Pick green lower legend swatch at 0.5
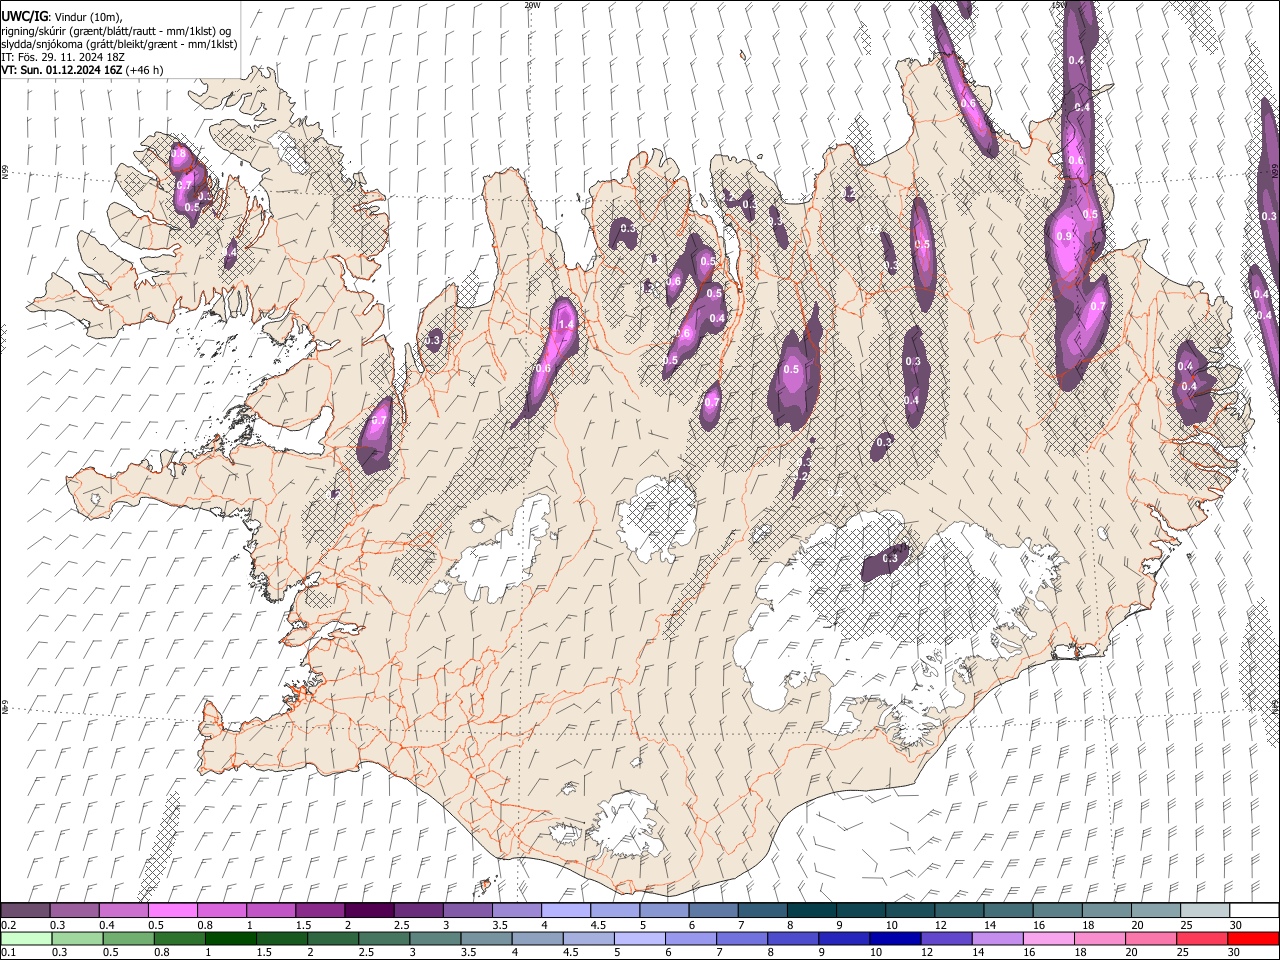The height and width of the screenshot is (960, 1280). (128, 939)
